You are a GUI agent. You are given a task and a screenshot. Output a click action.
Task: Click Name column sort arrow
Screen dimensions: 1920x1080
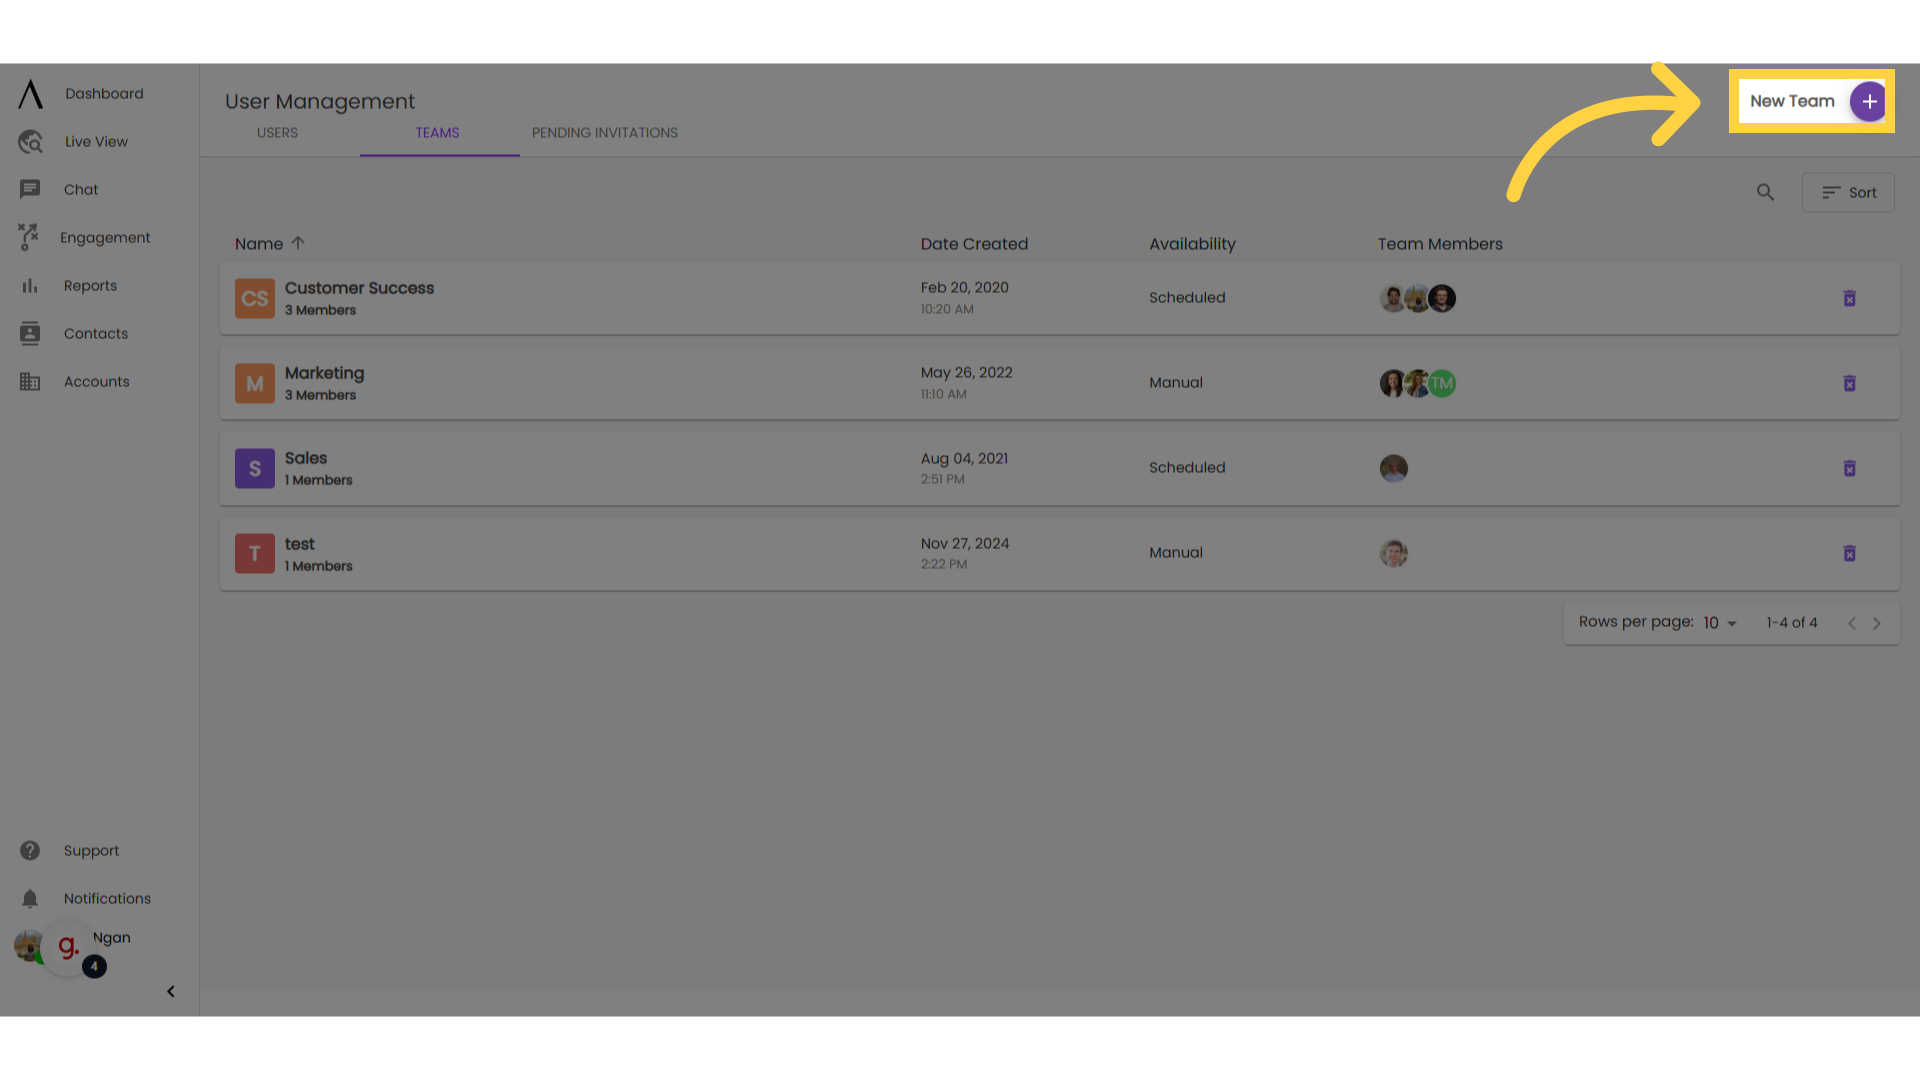click(x=297, y=244)
